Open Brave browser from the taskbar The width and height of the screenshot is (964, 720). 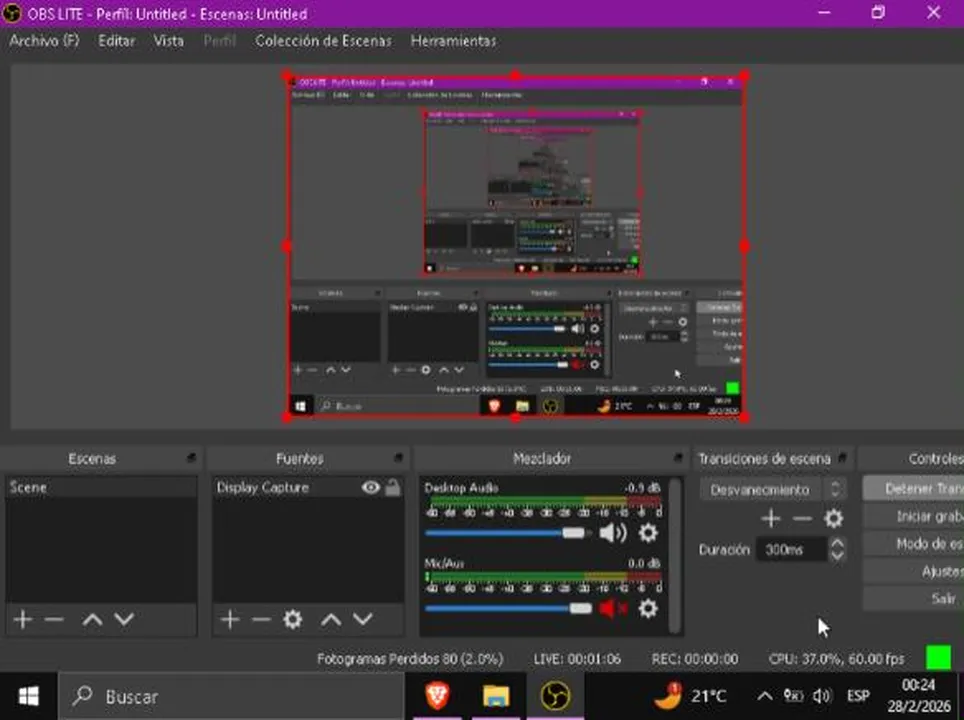(x=437, y=696)
